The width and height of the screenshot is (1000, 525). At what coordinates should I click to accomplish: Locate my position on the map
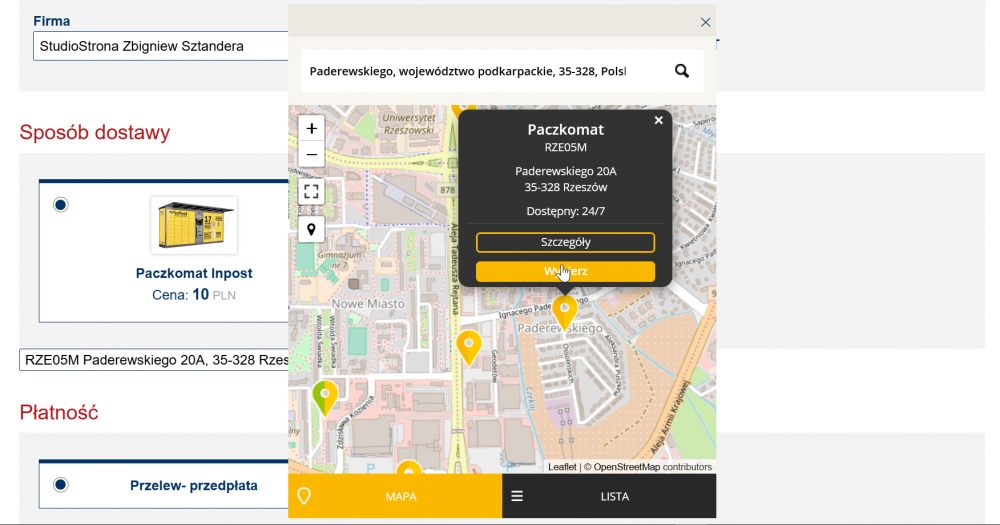pyautogui.click(x=311, y=230)
